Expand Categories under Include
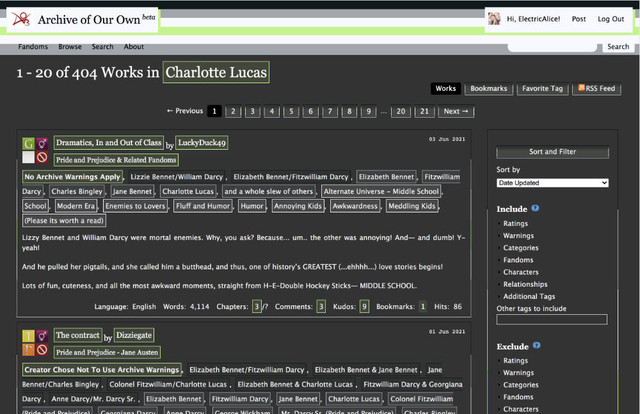The height and width of the screenshot is (414, 640). 520,248
